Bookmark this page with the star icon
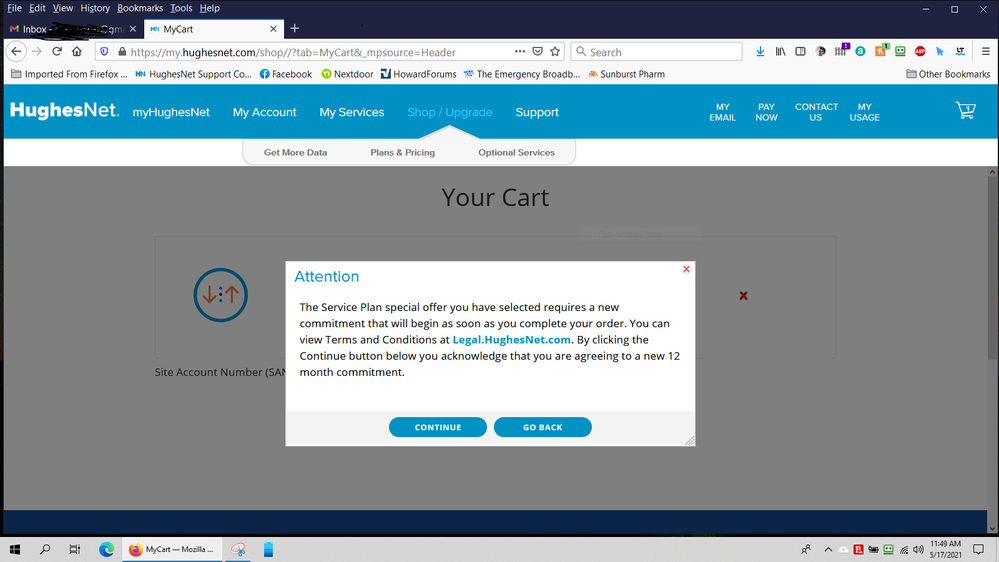 555,52
